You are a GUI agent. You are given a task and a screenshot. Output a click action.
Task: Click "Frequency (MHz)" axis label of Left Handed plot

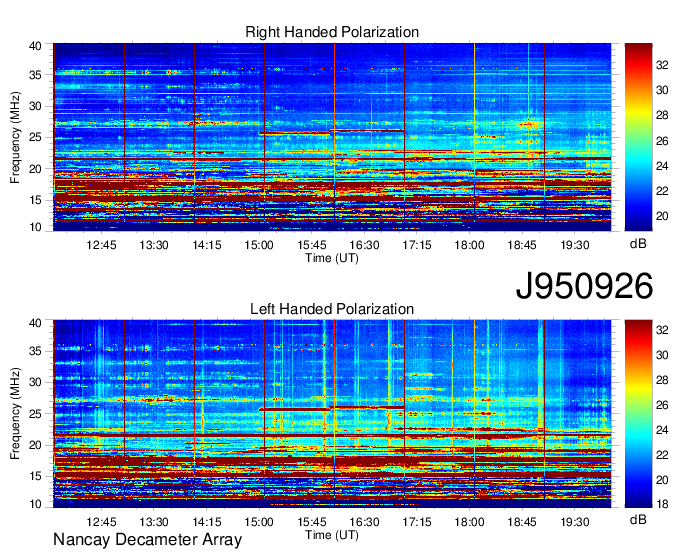tap(16, 414)
